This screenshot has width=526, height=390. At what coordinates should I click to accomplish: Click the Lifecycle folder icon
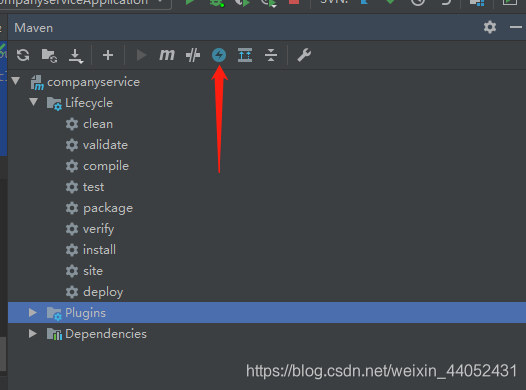coord(54,103)
